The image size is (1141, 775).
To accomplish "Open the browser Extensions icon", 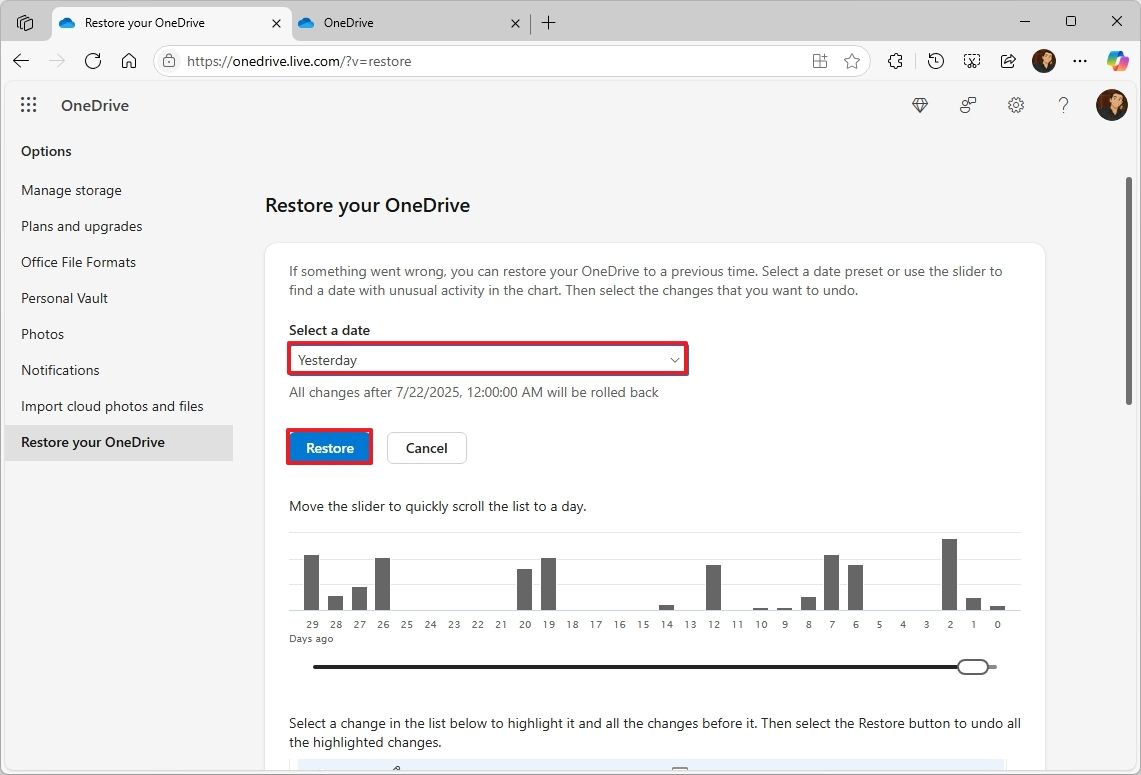I will [895, 61].
